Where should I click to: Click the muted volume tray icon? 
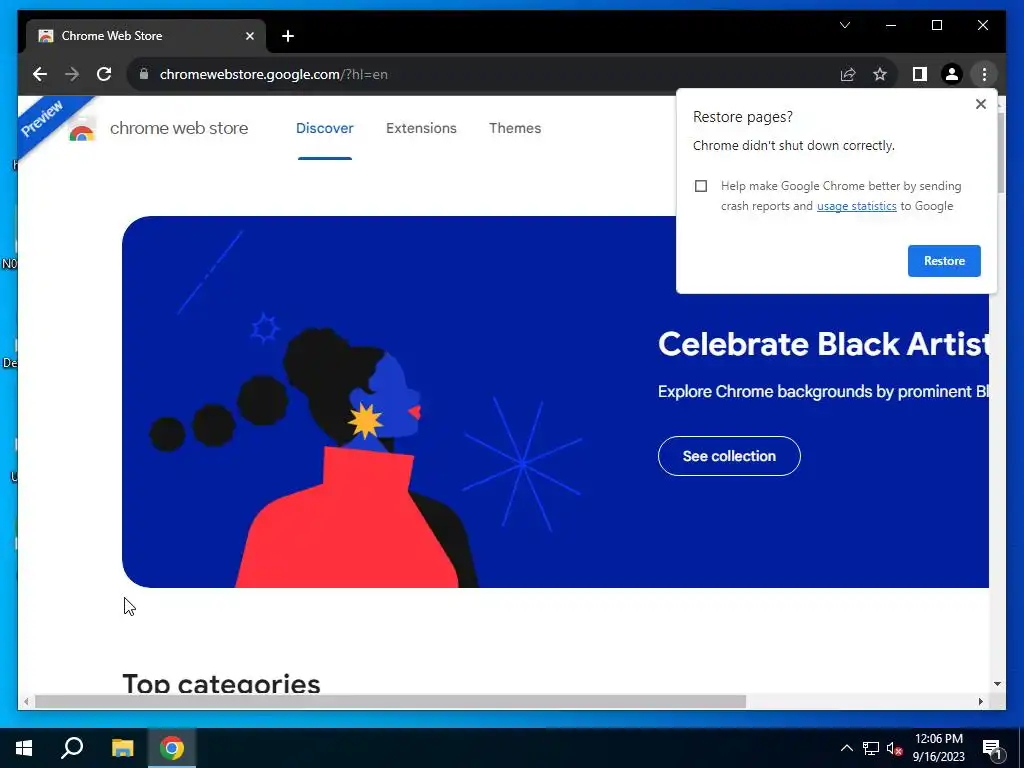(894, 748)
